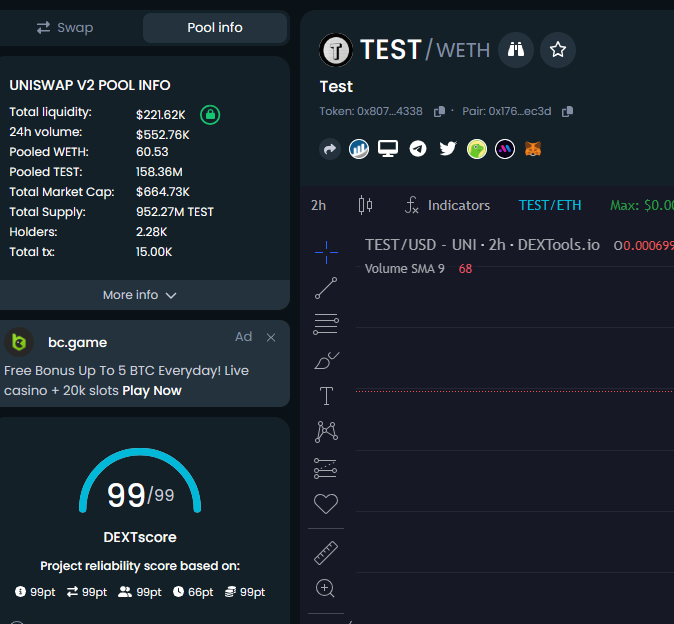Select the pattern drawing tool
The height and width of the screenshot is (624, 674).
[326, 432]
